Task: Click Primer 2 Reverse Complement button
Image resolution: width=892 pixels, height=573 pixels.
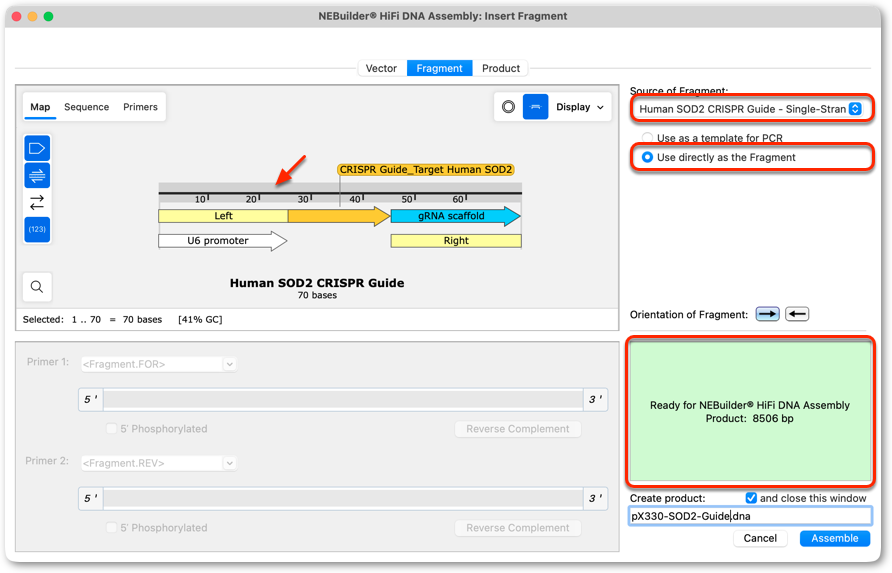Action: pyautogui.click(x=518, y=528)
